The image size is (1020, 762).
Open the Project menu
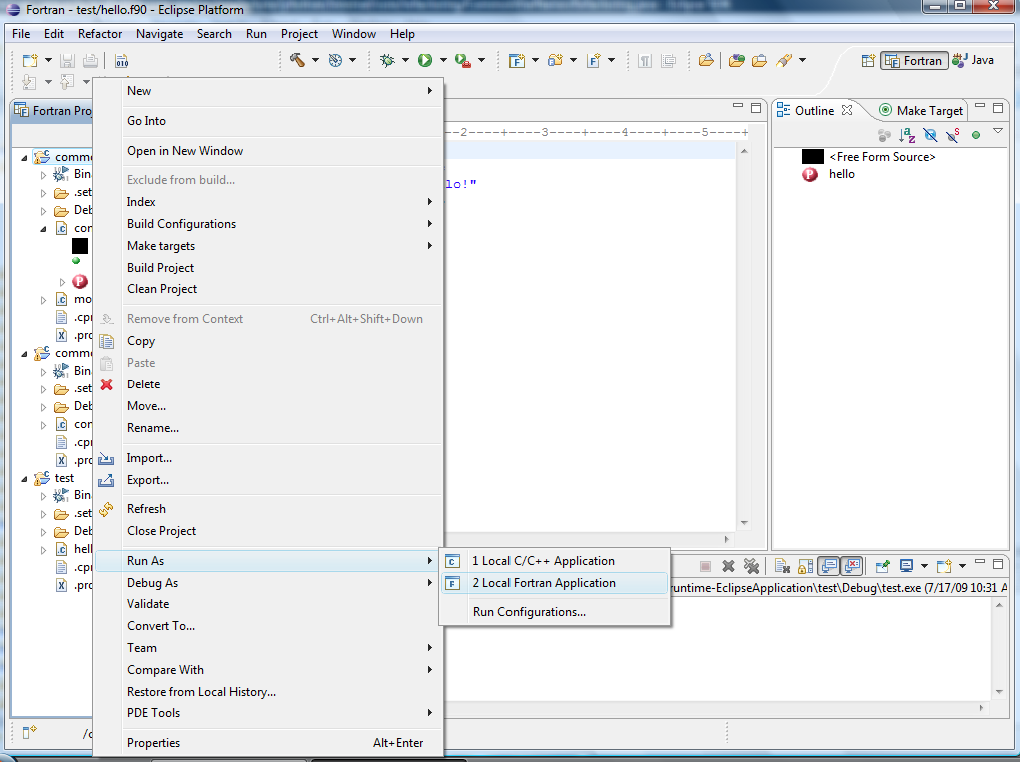(299, 34)
